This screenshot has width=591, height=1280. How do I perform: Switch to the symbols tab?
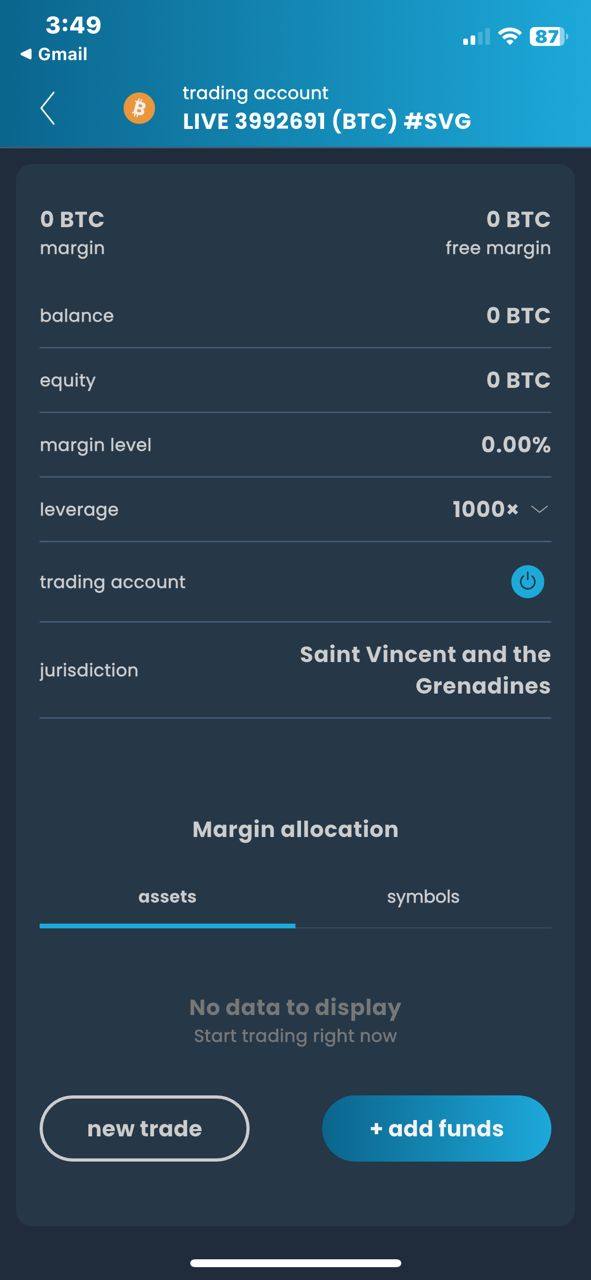423,897
